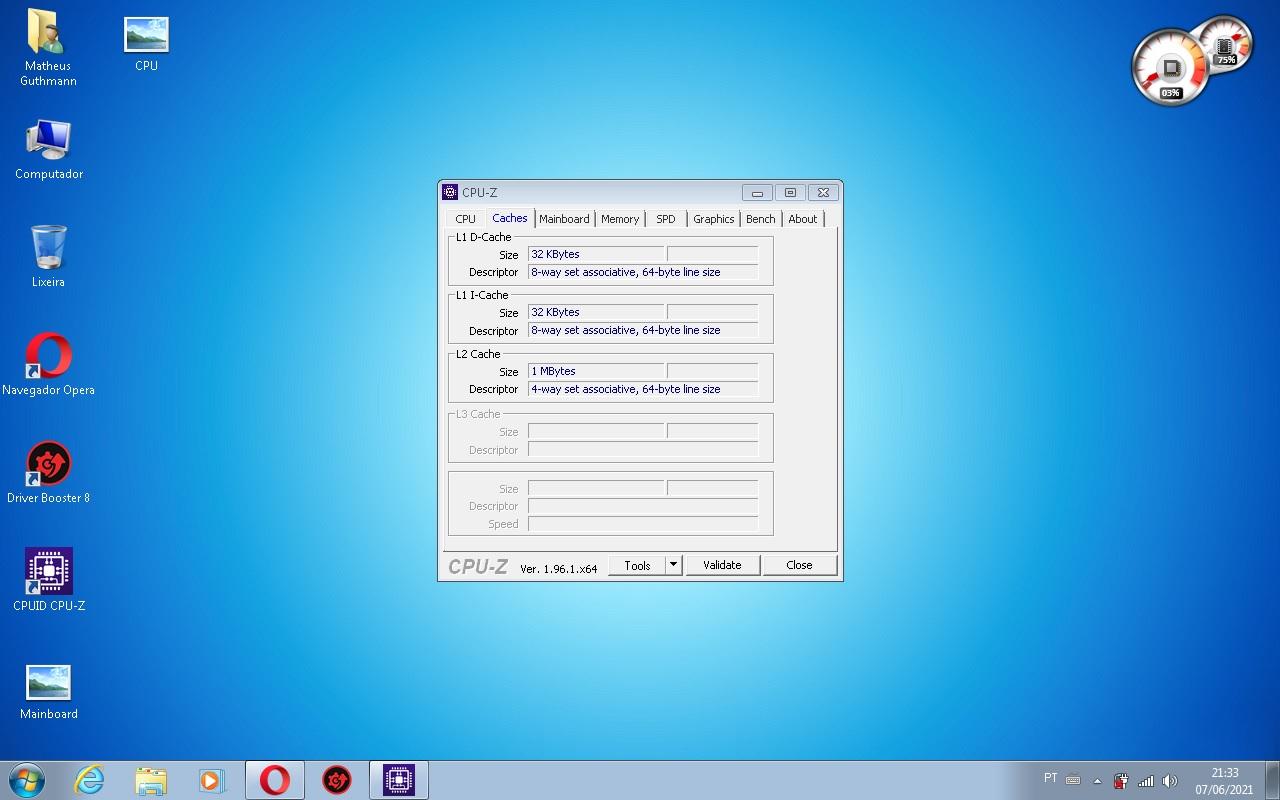Viewport: 1280px width, 800px height.
Task: Open the Matheus Guthmann user folder icon
Action: tap(47, 47)
